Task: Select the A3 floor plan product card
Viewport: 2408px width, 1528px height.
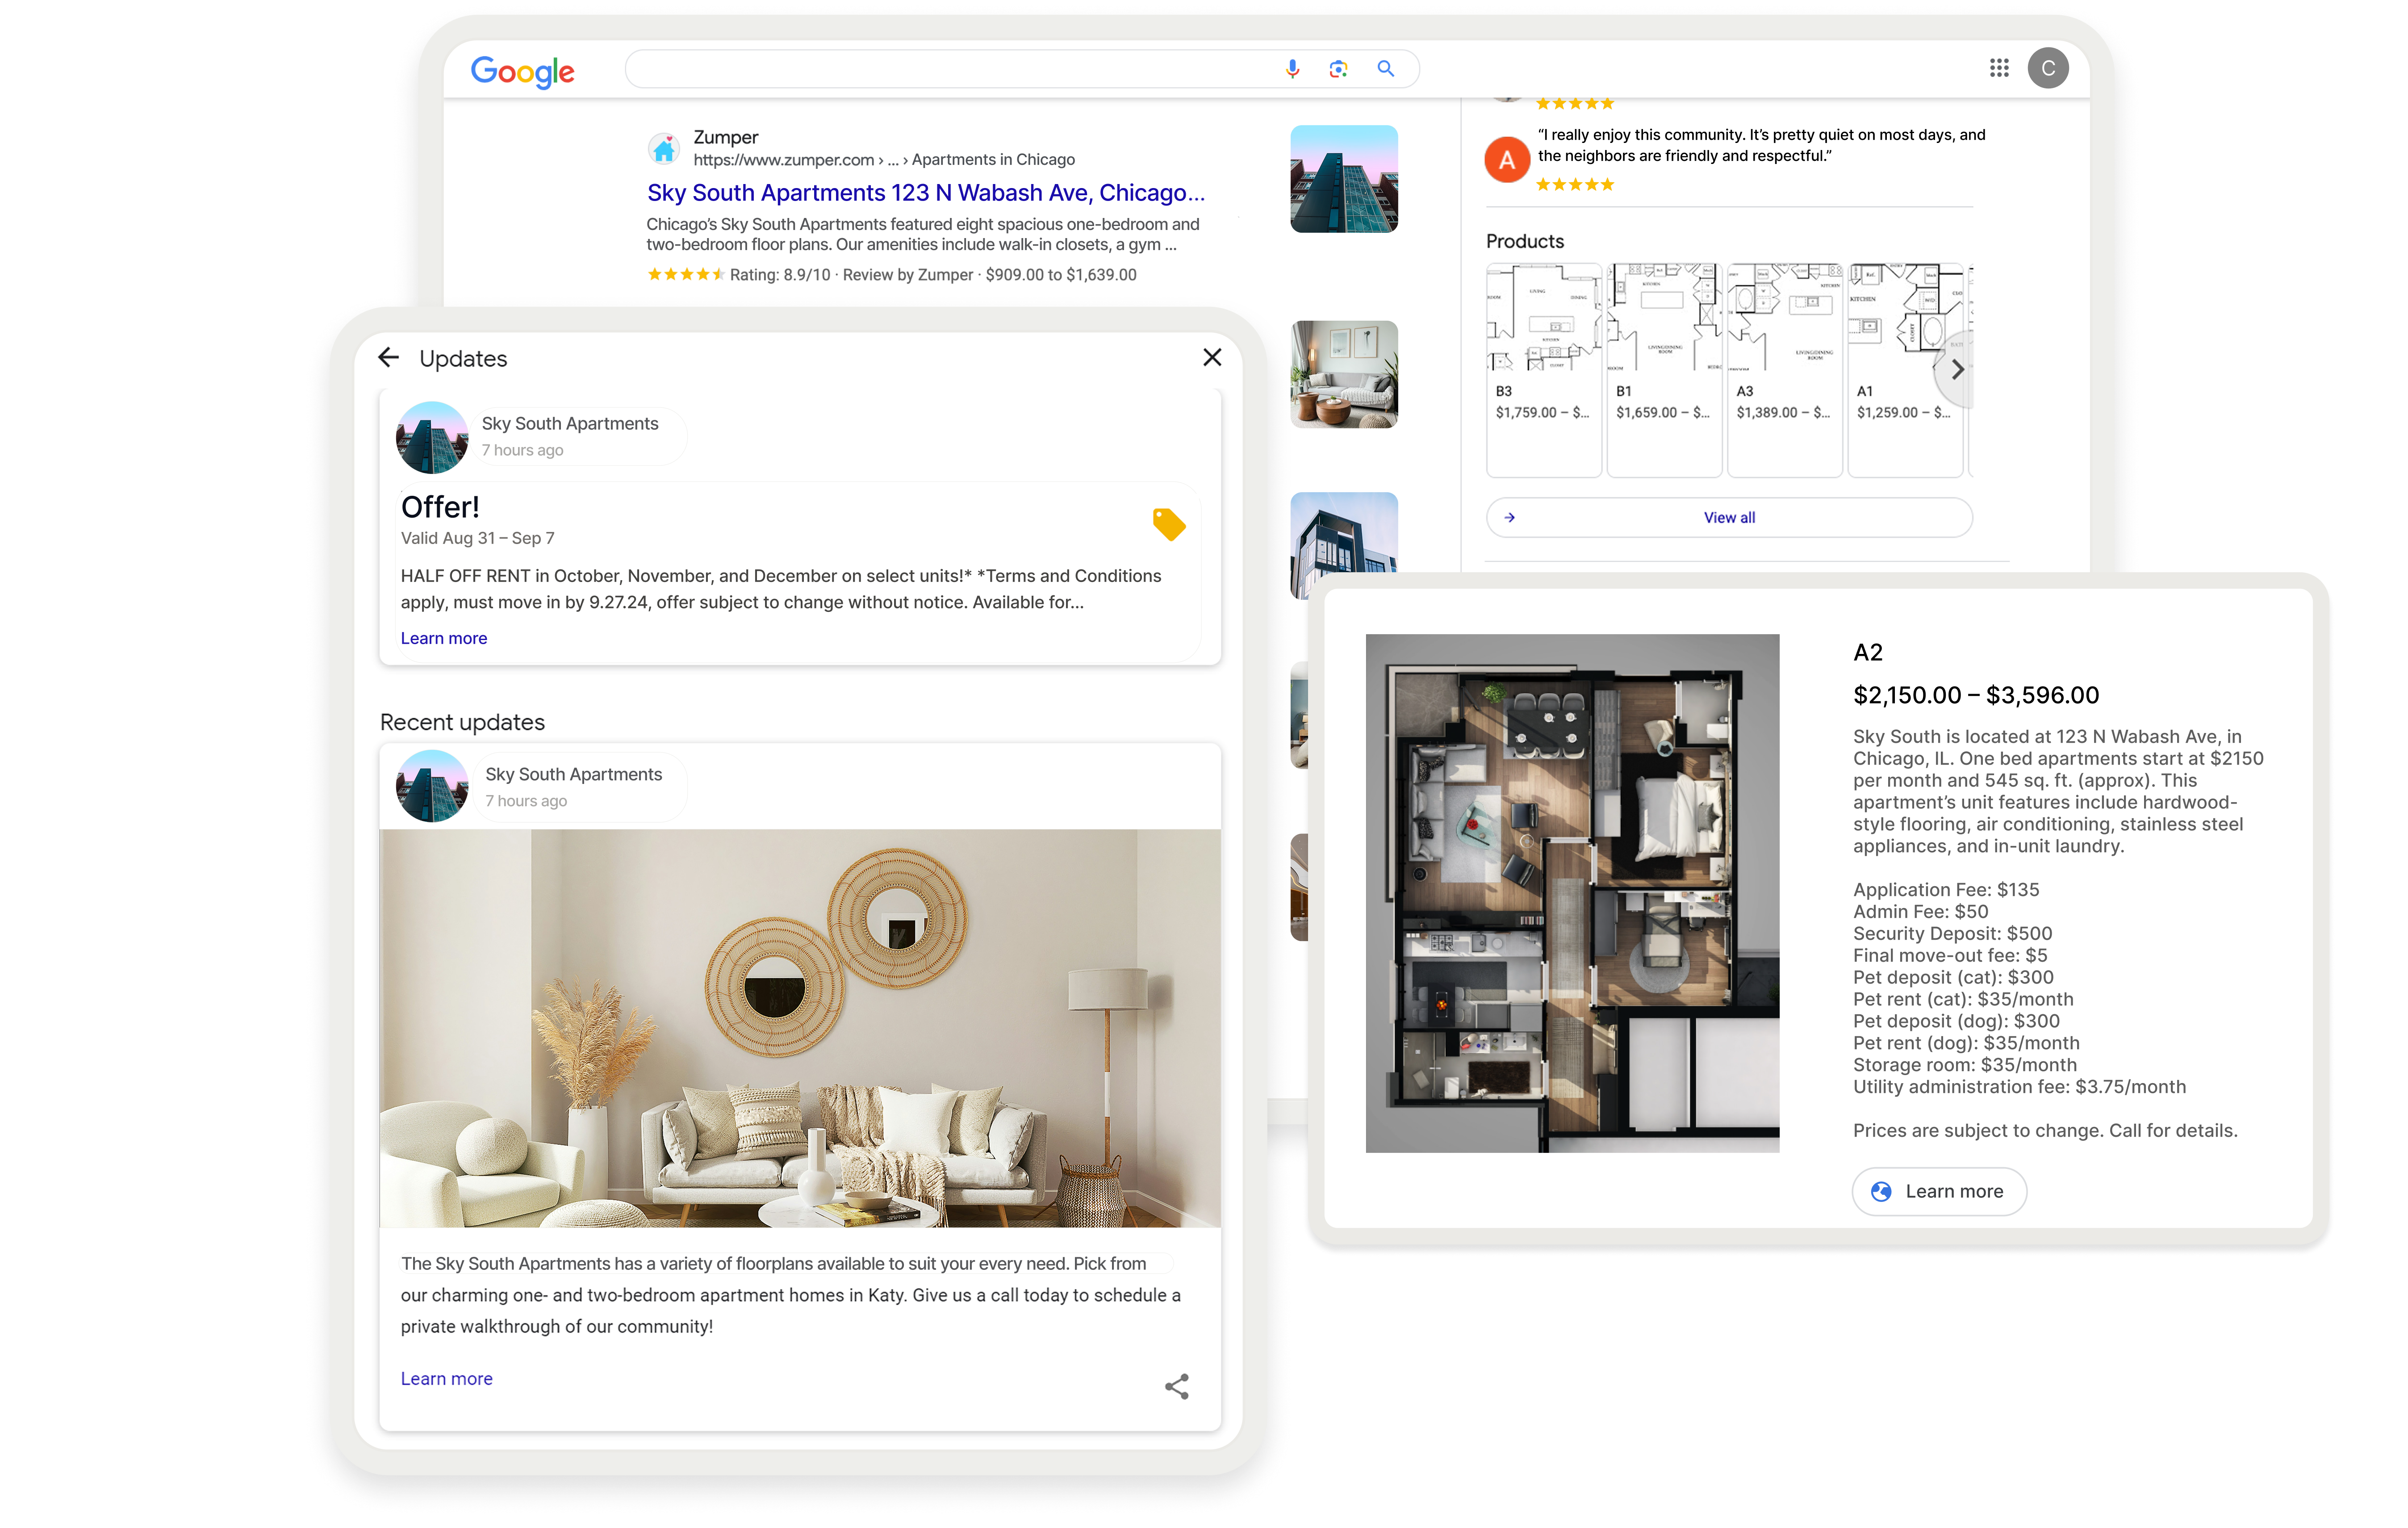Action: [1784, 370]
